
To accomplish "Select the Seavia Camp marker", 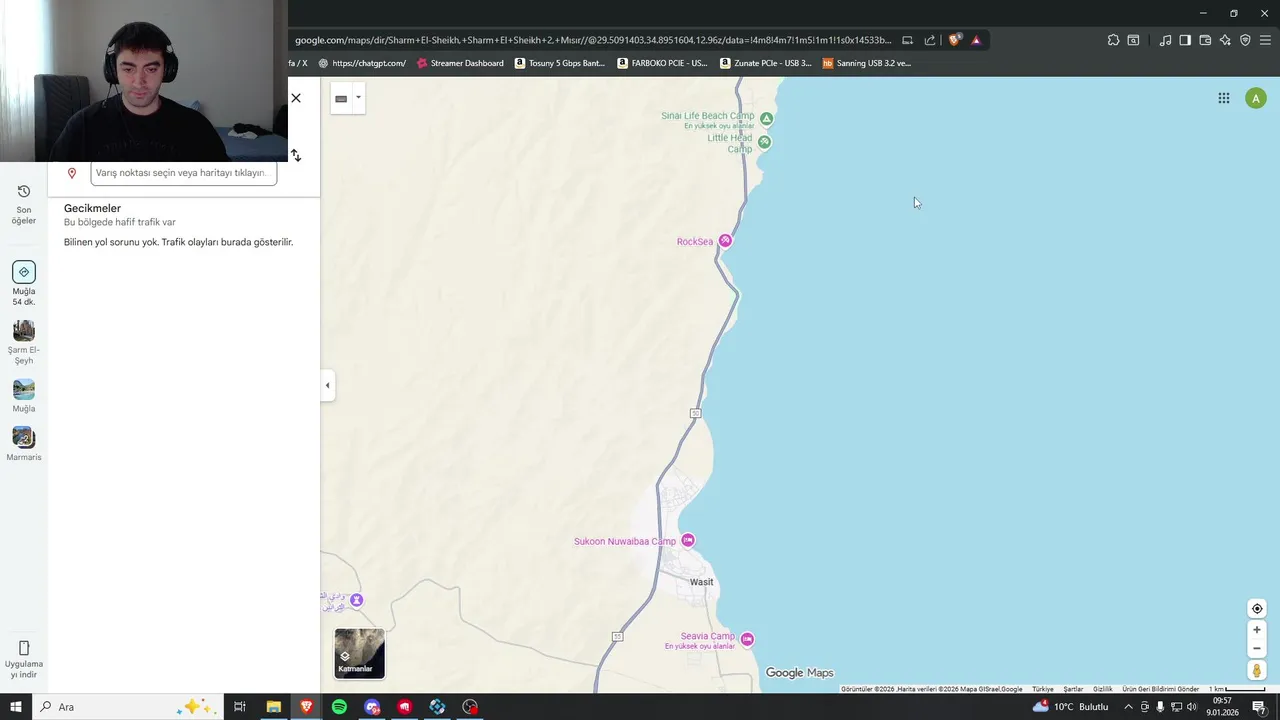I will pyautogui.click(x=747, y=639).
